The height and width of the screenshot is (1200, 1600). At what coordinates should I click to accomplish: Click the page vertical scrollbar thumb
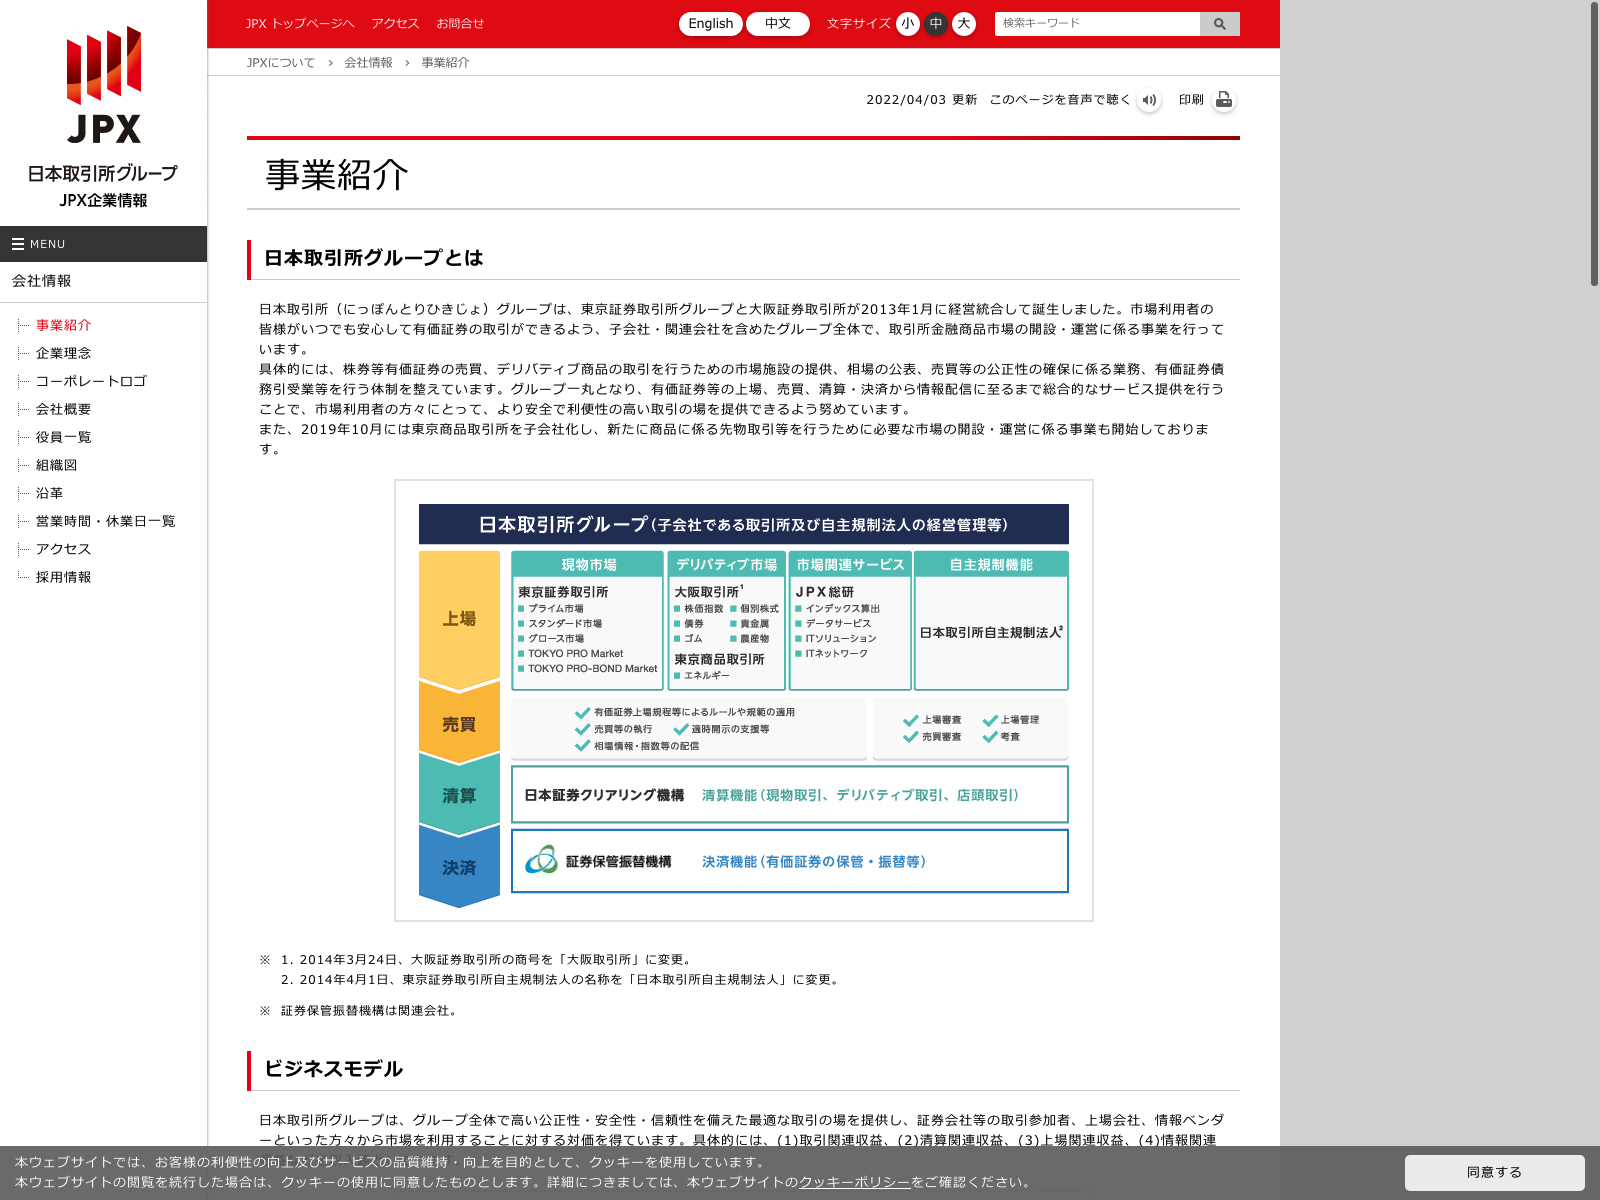[x=1594, y=144]
